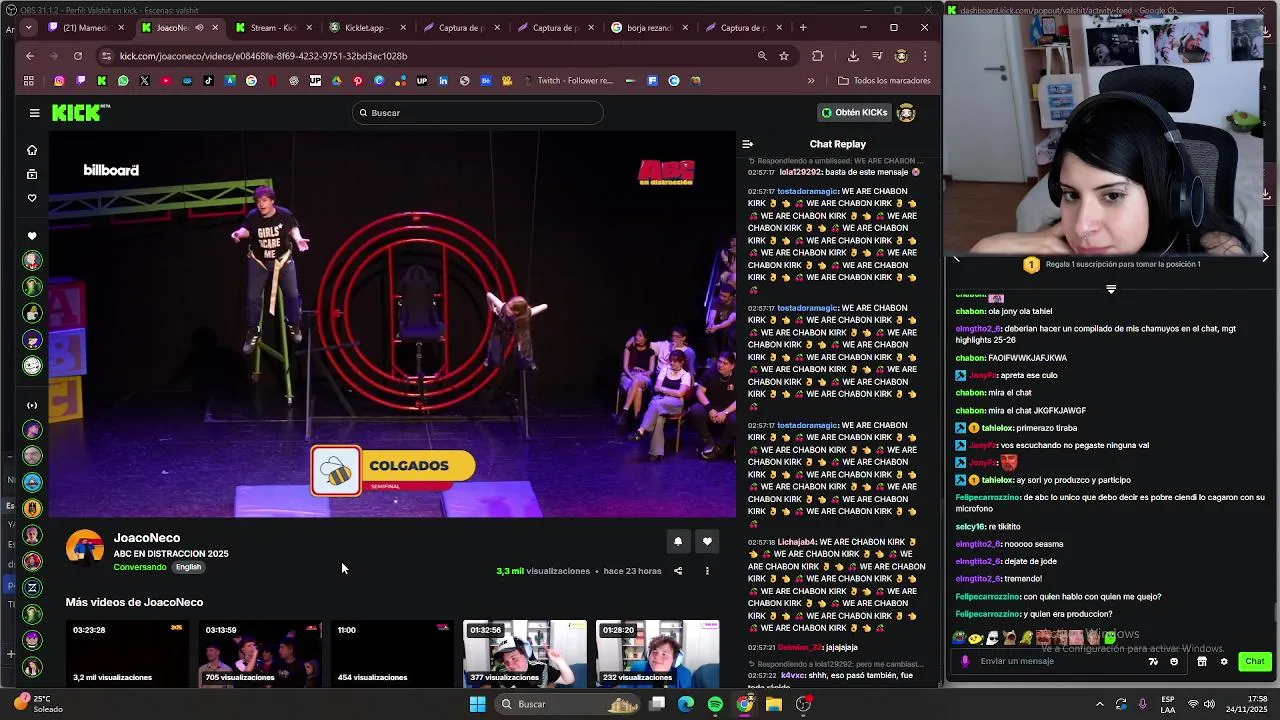
Task: Open the 7TV emote icon in chat
Action: pyautogui.click(x=1153, y=661)
